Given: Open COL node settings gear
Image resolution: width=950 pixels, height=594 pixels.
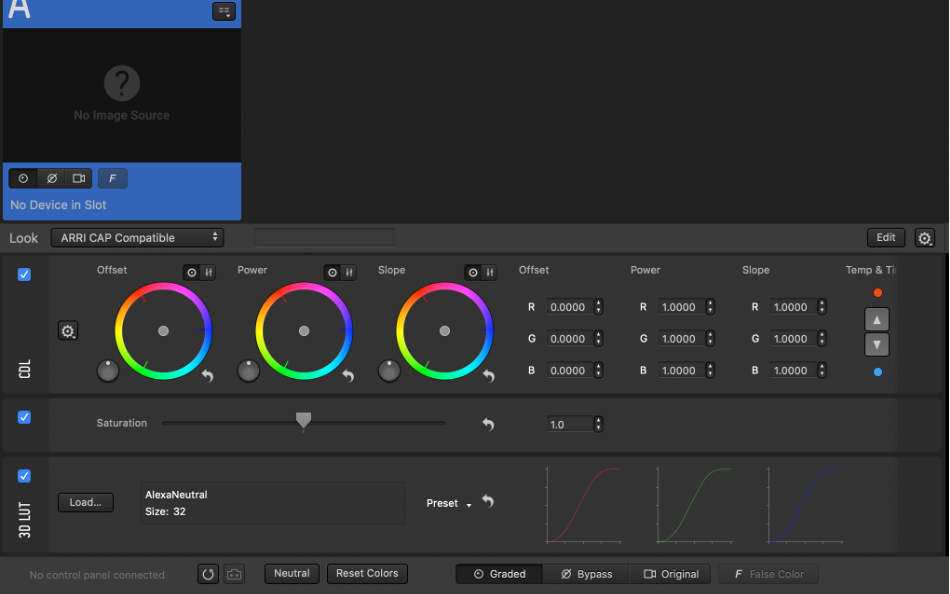Looking at the screenshot, I should pyautogui.click(x=68, y=331).
